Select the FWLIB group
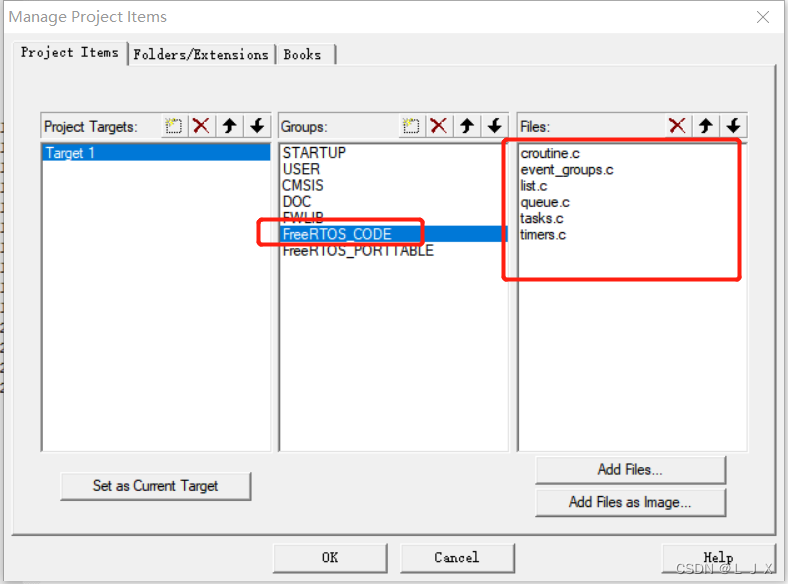788x584 pixels. (x=394, y=218)
